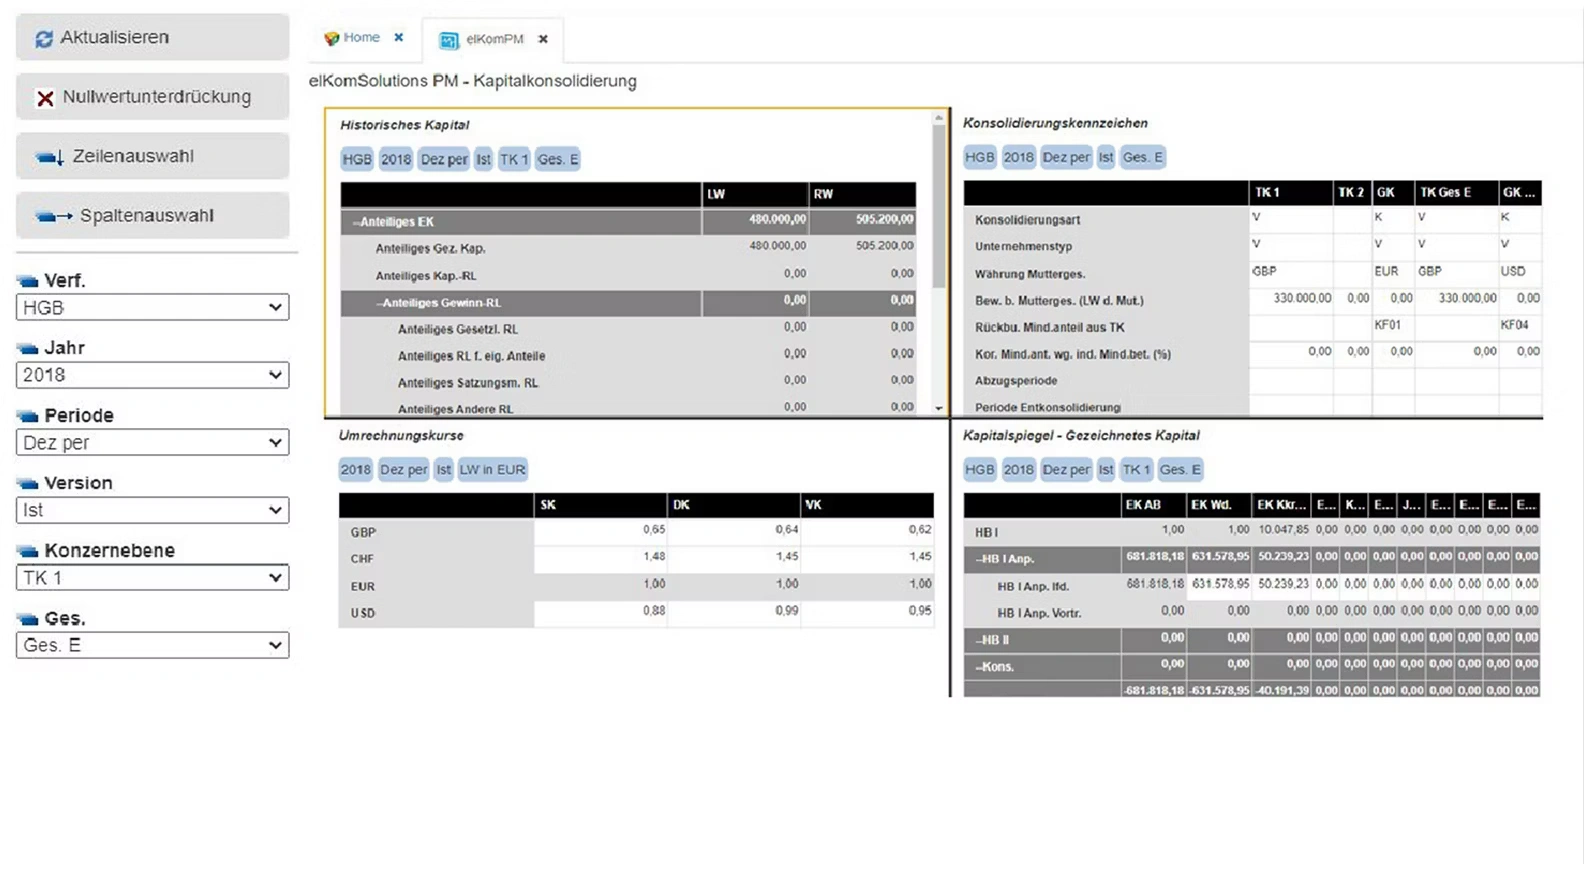Click TK 1 chip in Historisches Kapital
This screenshot has width=1584, height=891.
513,160
